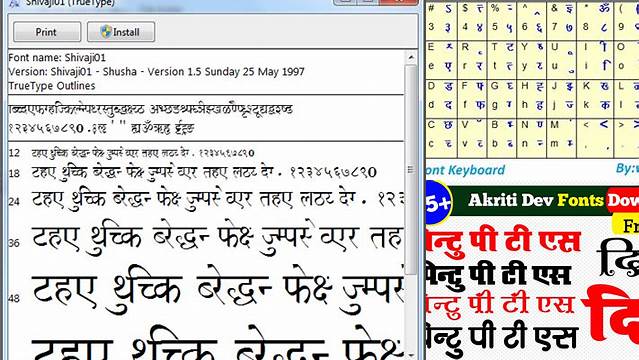Click the size label 12 sample row
This screenshot has height=360, width=639.
tap(132, 153)
